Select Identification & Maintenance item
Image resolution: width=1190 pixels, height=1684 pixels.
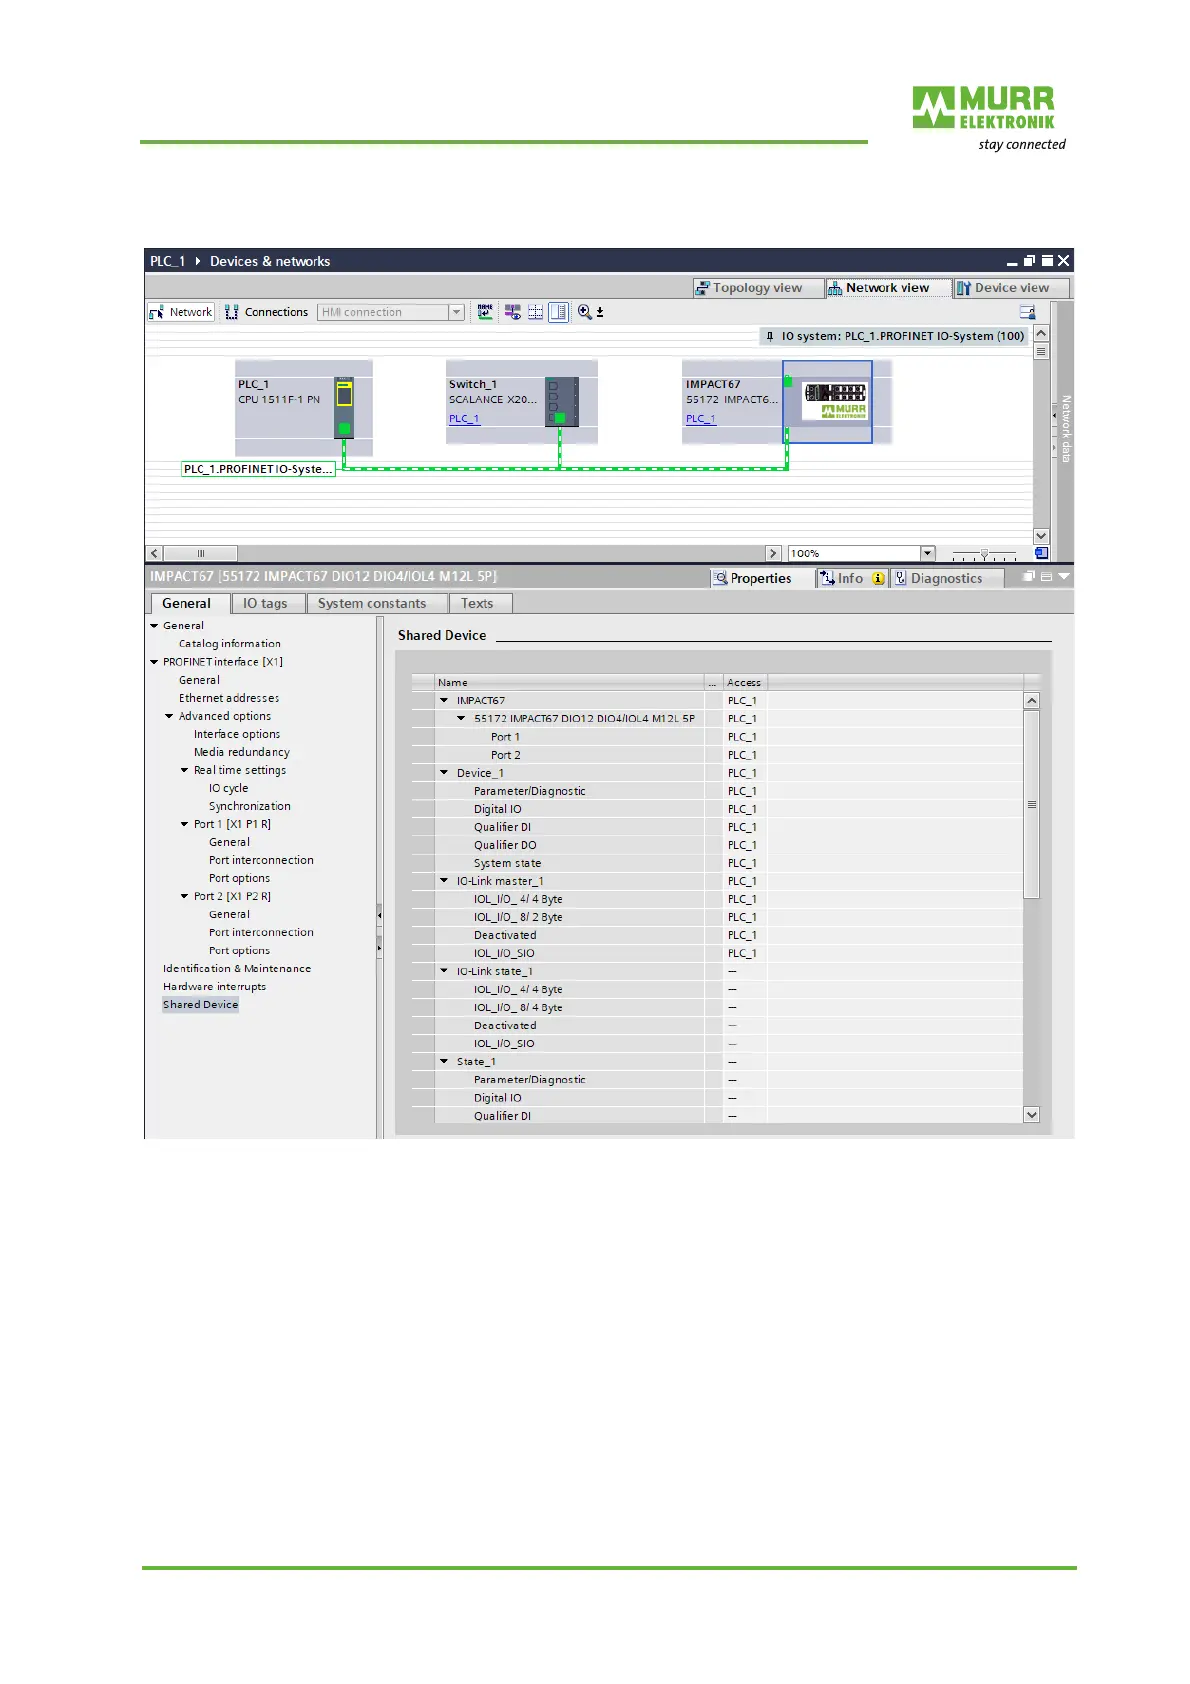pos(237,968)
